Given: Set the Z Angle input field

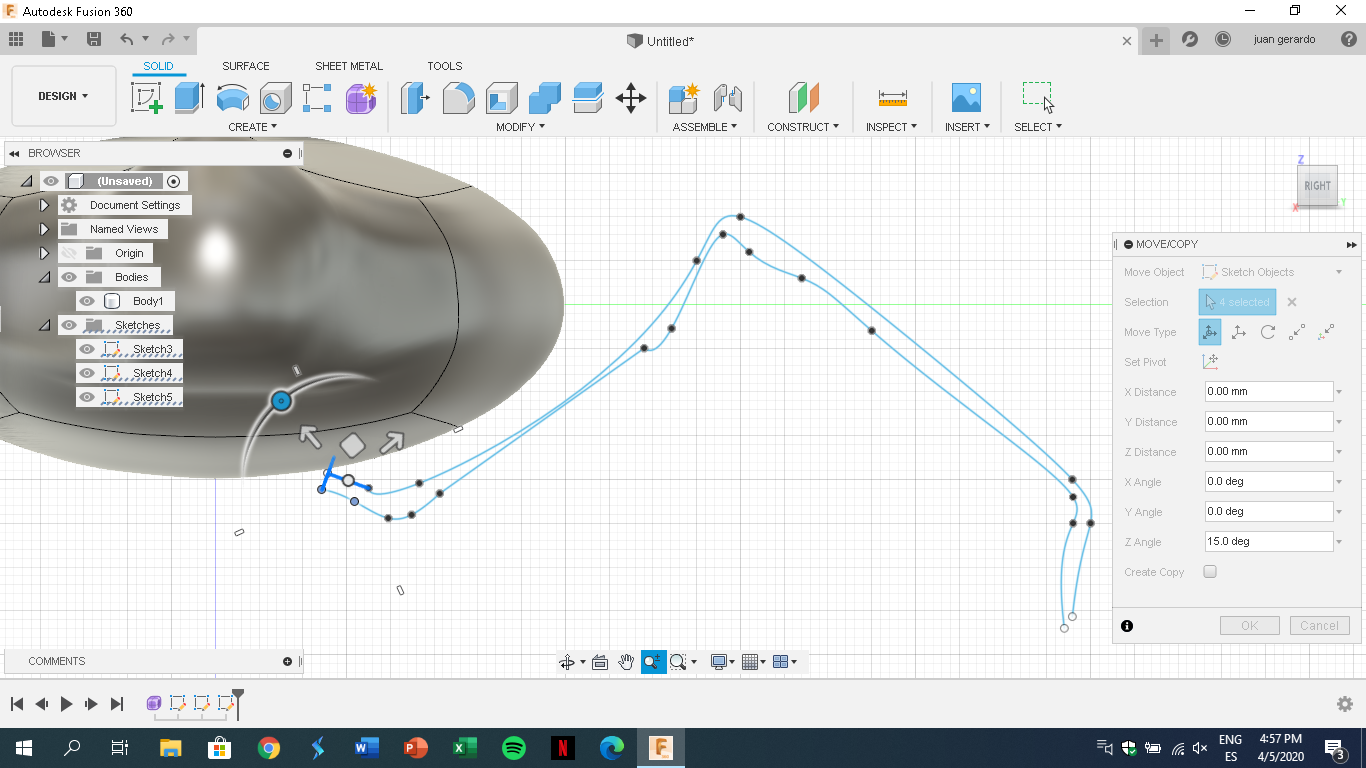Looking at the screenshot, I should click(1268, 541).
